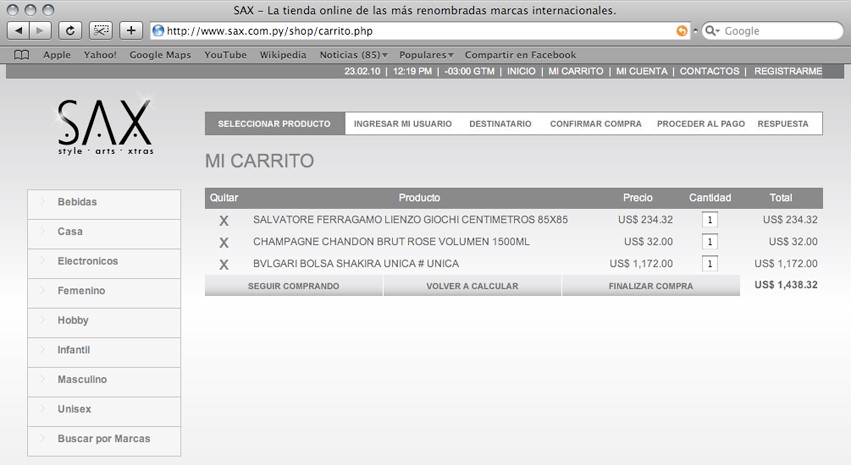Expand the Masculino category

(x=104, y=382)
